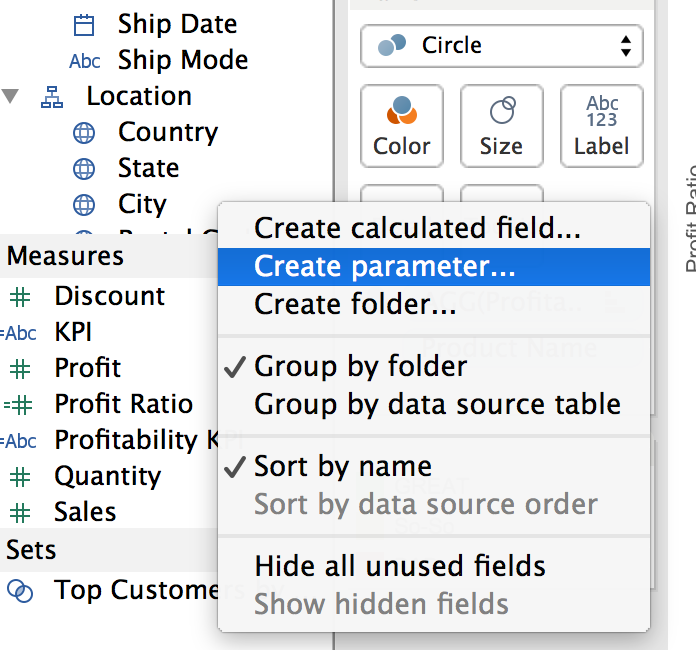Click the number icon next to Discount
Image resolution: width=696 pixels, height=650 pixels.
click(19, 297)
